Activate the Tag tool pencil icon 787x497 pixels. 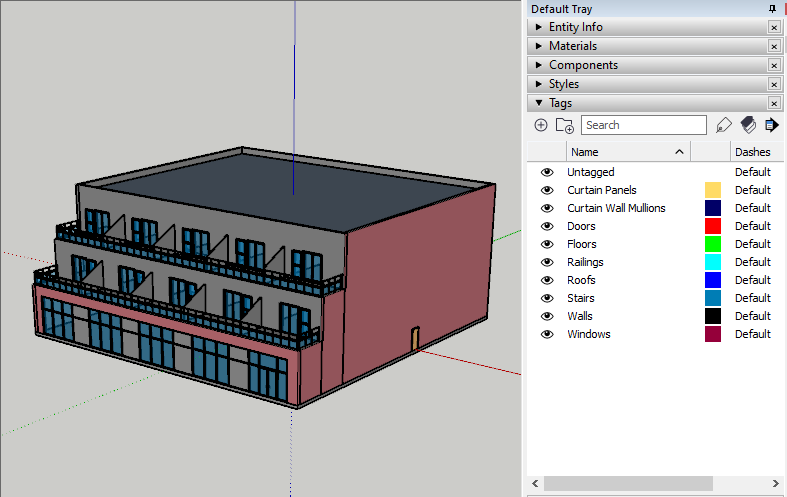[x=725, y=125]
